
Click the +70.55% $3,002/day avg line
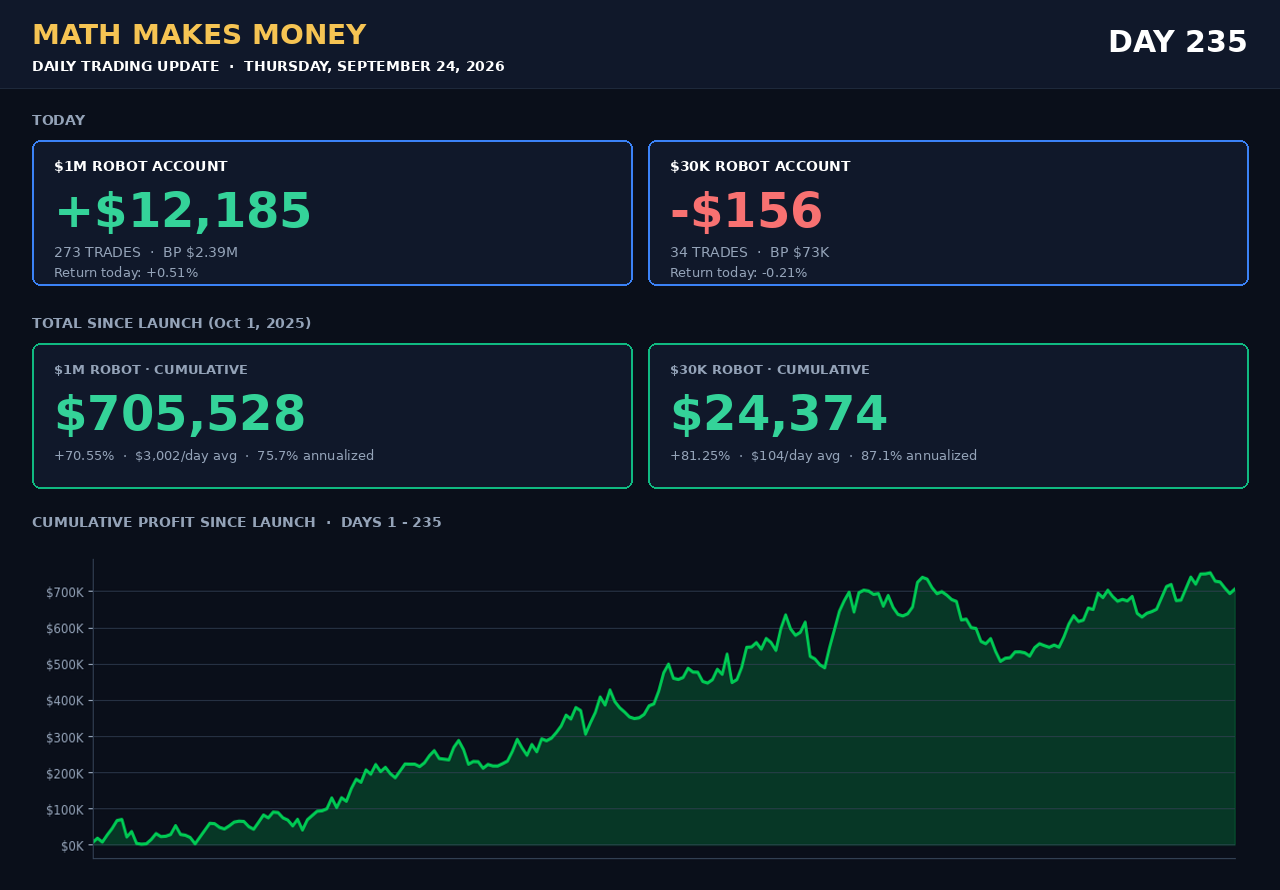tap(214, 456)
